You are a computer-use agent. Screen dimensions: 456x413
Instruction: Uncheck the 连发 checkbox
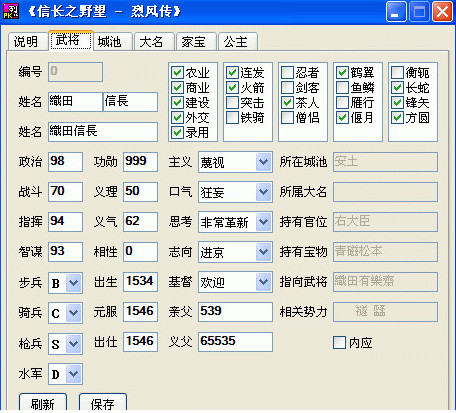pos(232,72)
